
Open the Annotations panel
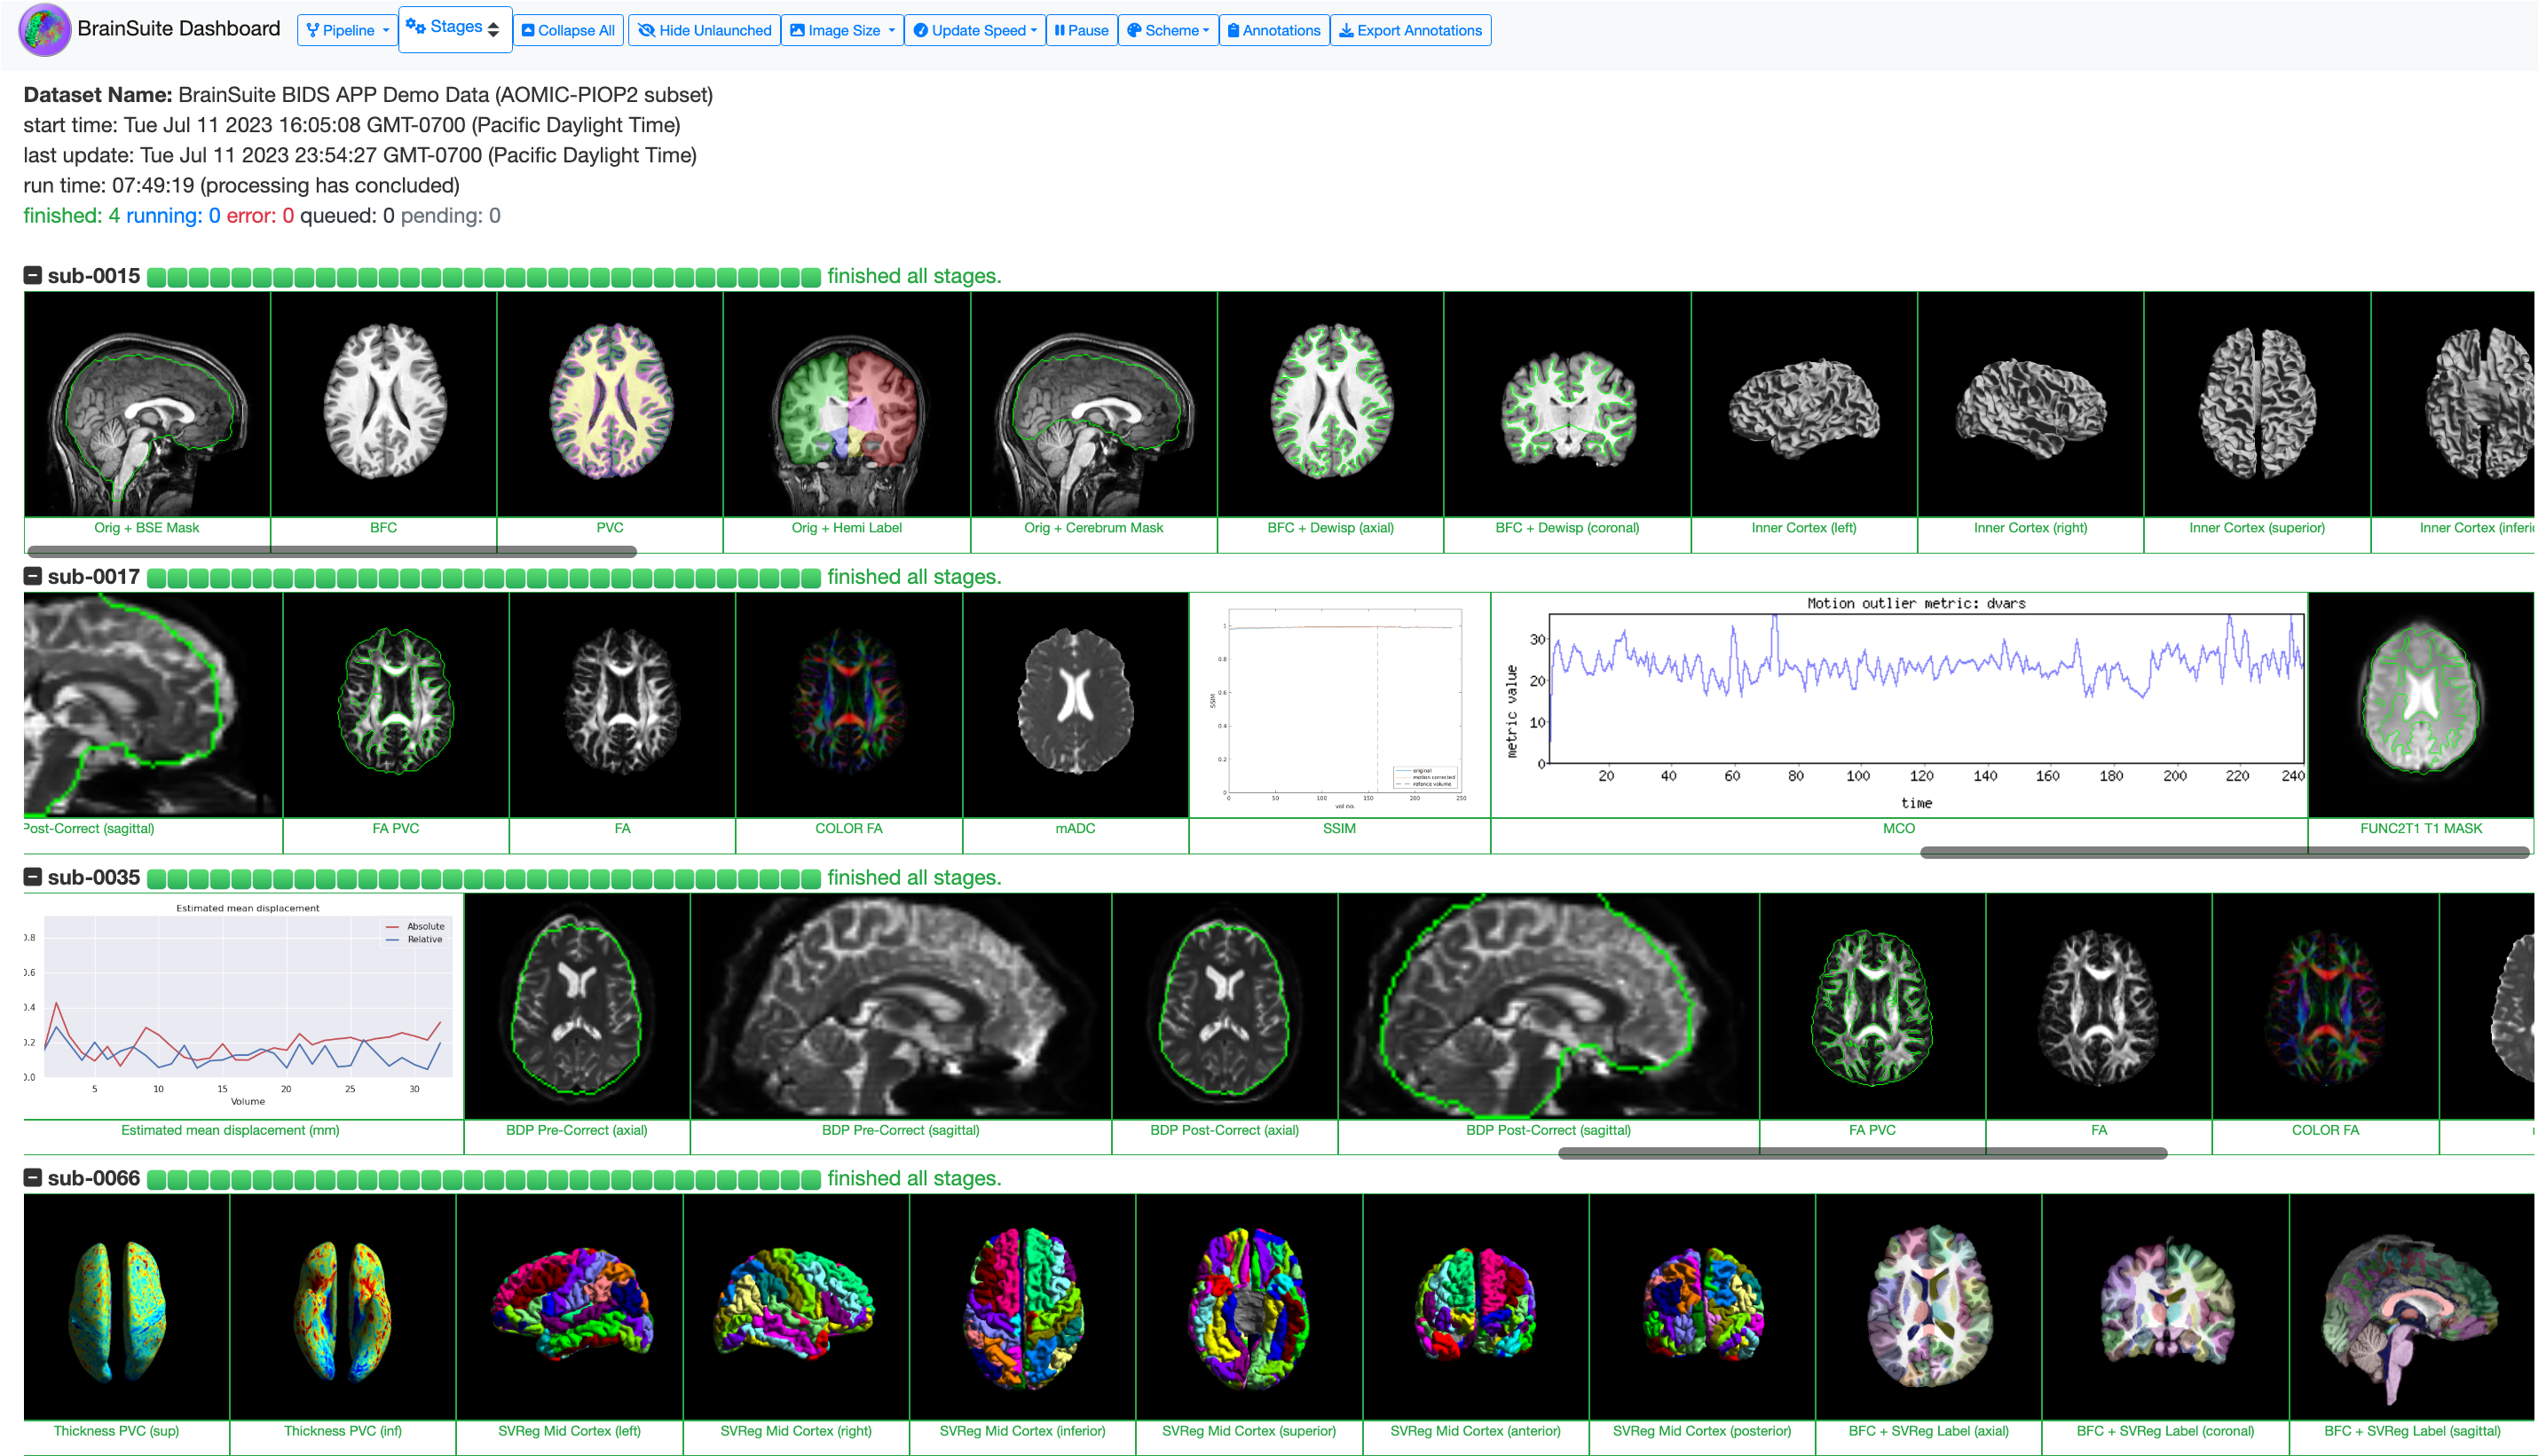pyautogui.click(x=1274, y=30)
